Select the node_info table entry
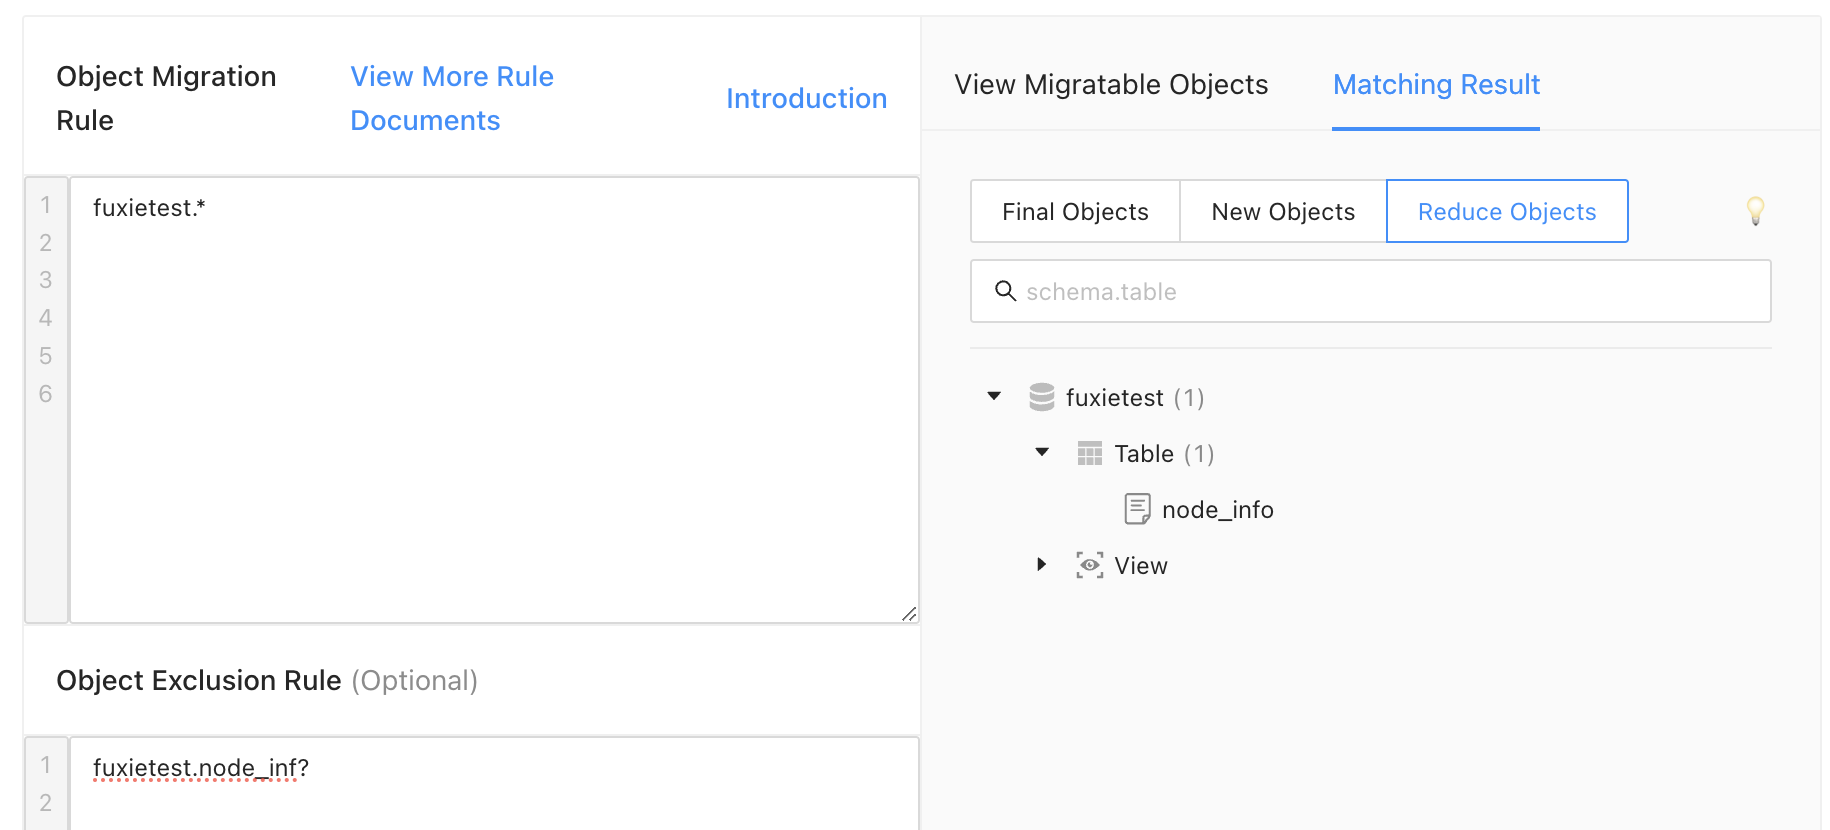Image resolution: width=1830 pixels, height=830 pixels. point(1217,510)
